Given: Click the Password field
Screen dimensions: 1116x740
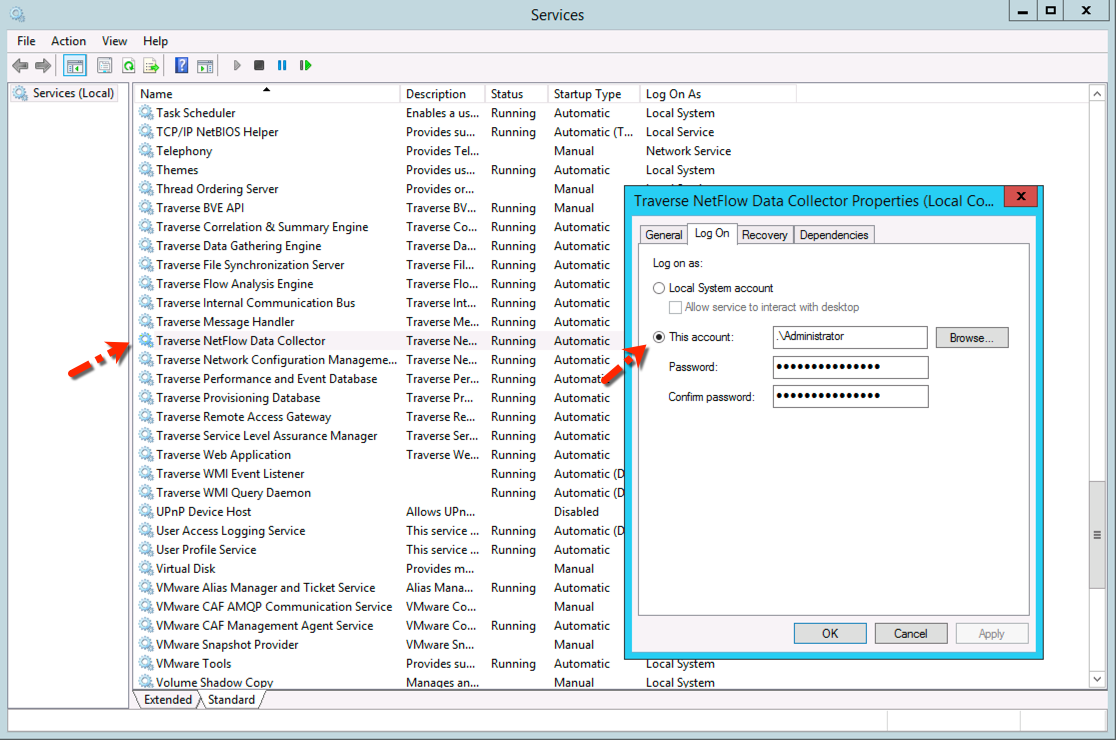Looking at the screenshot, I should pyautogui.click(x=850, y=367).
